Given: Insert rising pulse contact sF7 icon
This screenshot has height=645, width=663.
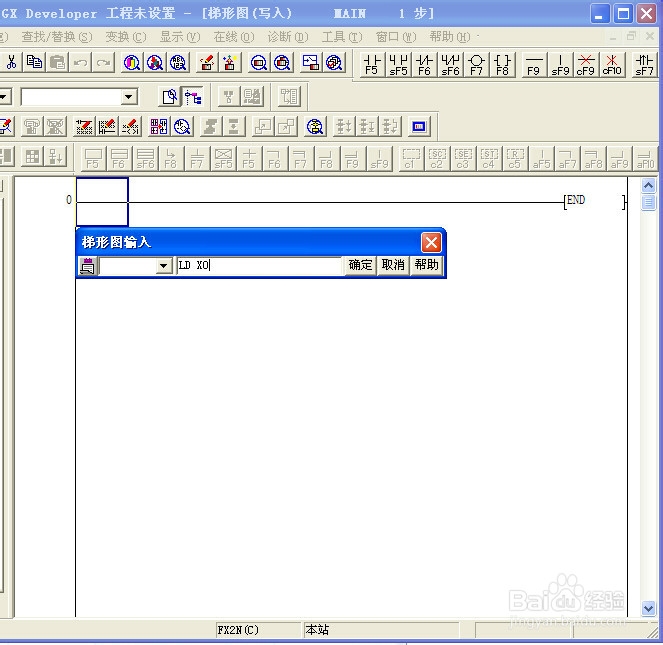Looking at the screenshot, I should 644,65.
